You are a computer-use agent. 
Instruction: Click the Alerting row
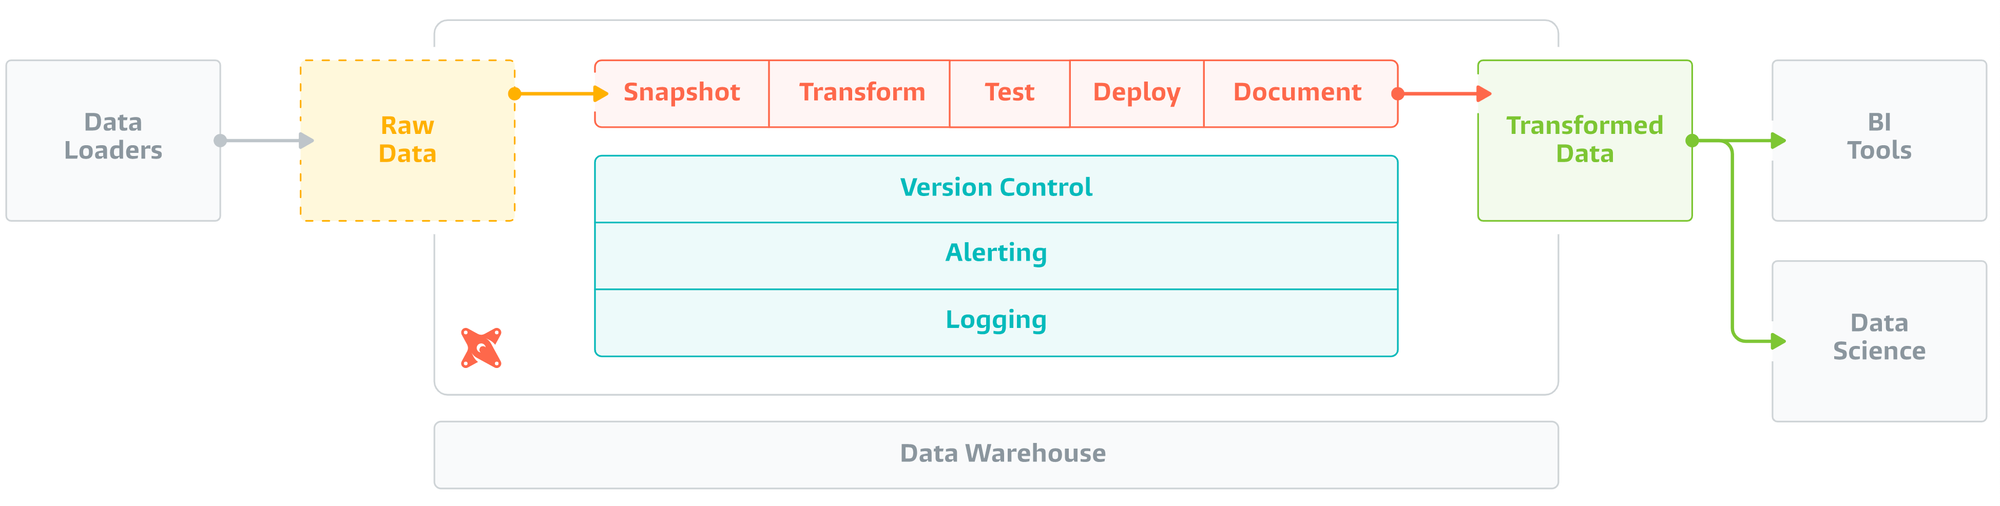996,256
